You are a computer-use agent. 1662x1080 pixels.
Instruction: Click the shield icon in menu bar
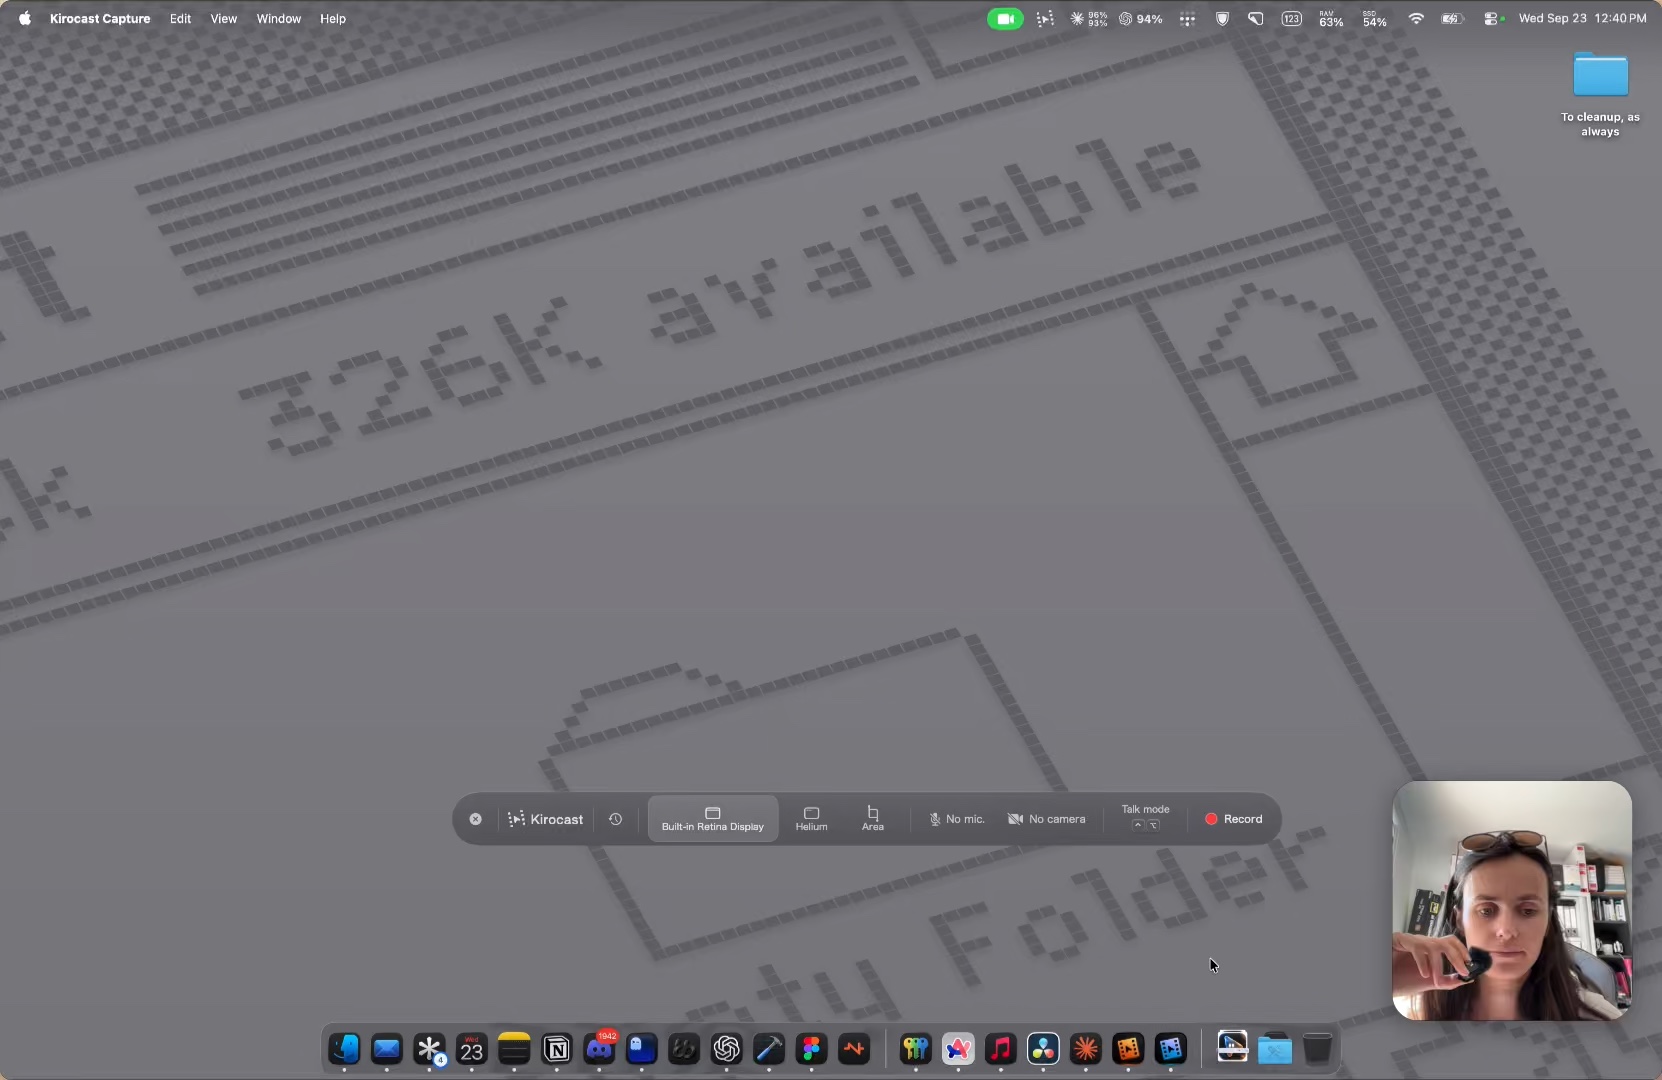tap(1222, 18)
